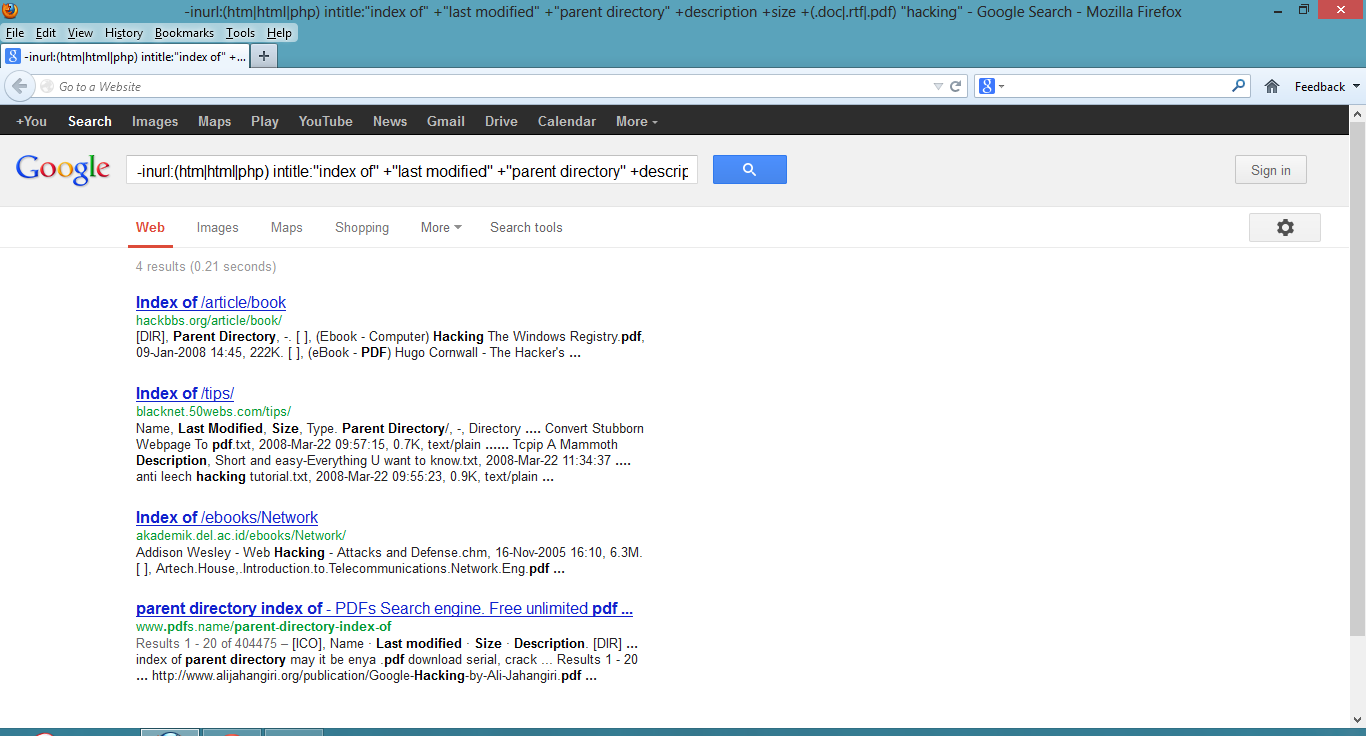Open the Feedback dropdown menu

point(1327,87)
